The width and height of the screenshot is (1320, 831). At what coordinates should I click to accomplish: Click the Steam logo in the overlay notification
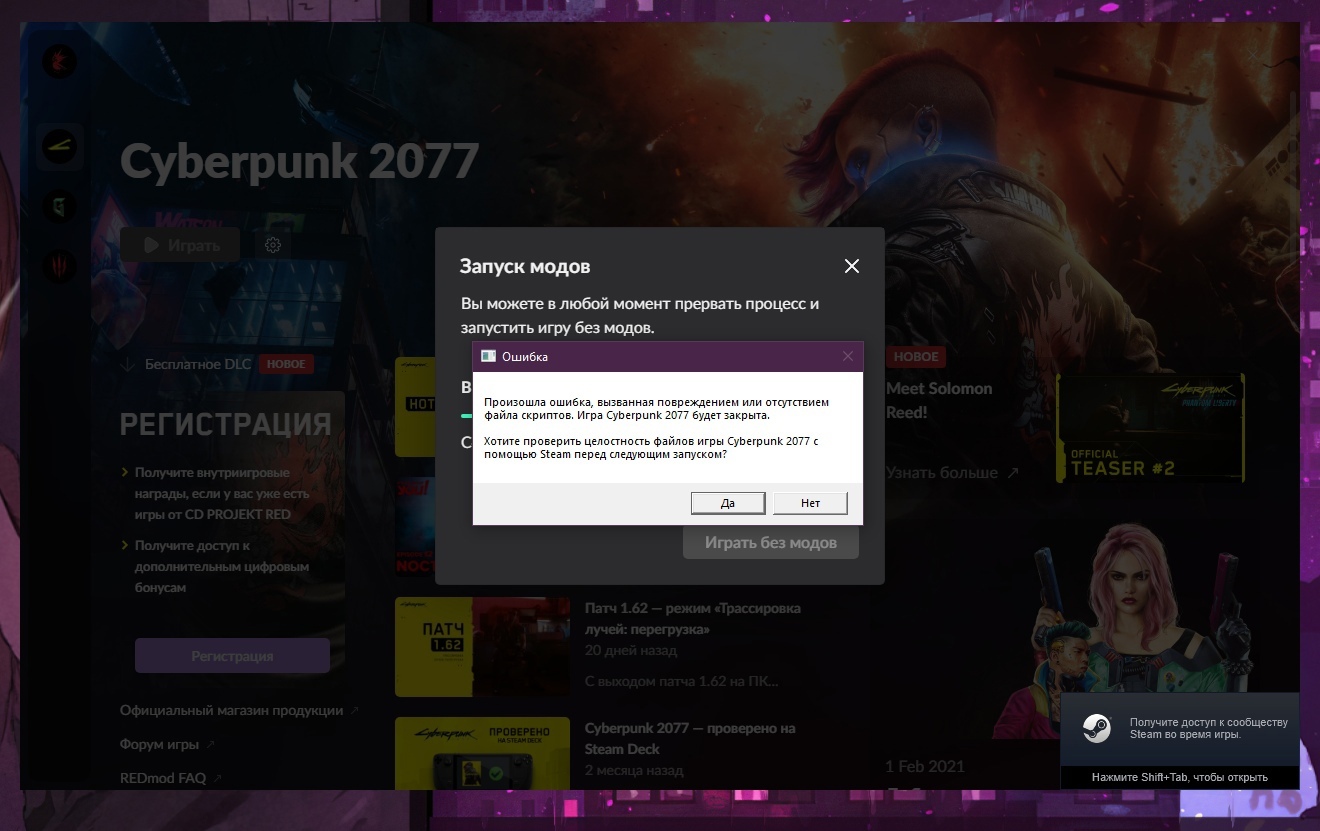tap(1097, 728)
